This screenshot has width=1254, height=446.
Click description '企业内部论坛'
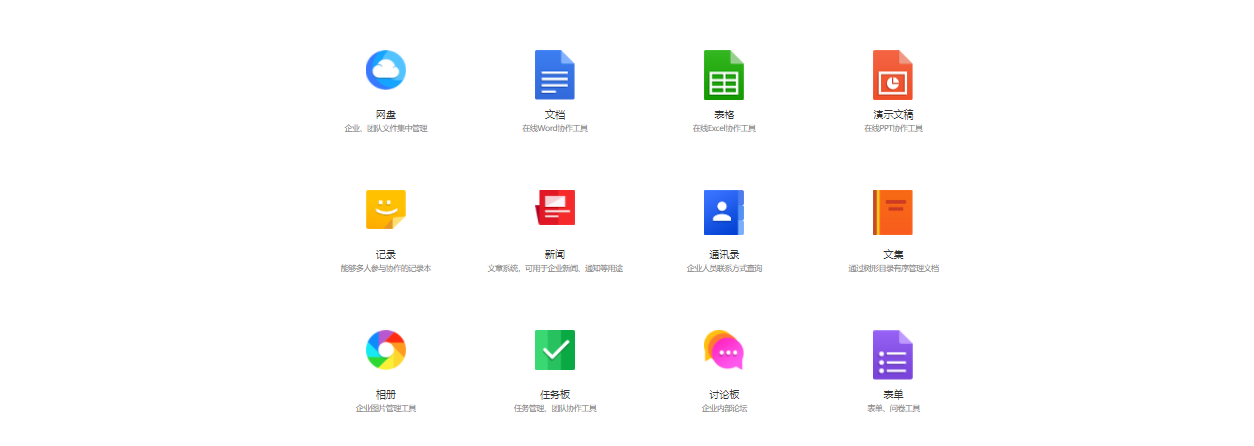point(724,409)
